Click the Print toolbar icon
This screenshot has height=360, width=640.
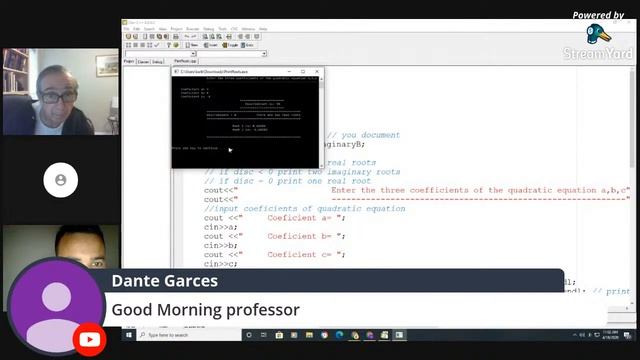point(176,36)
